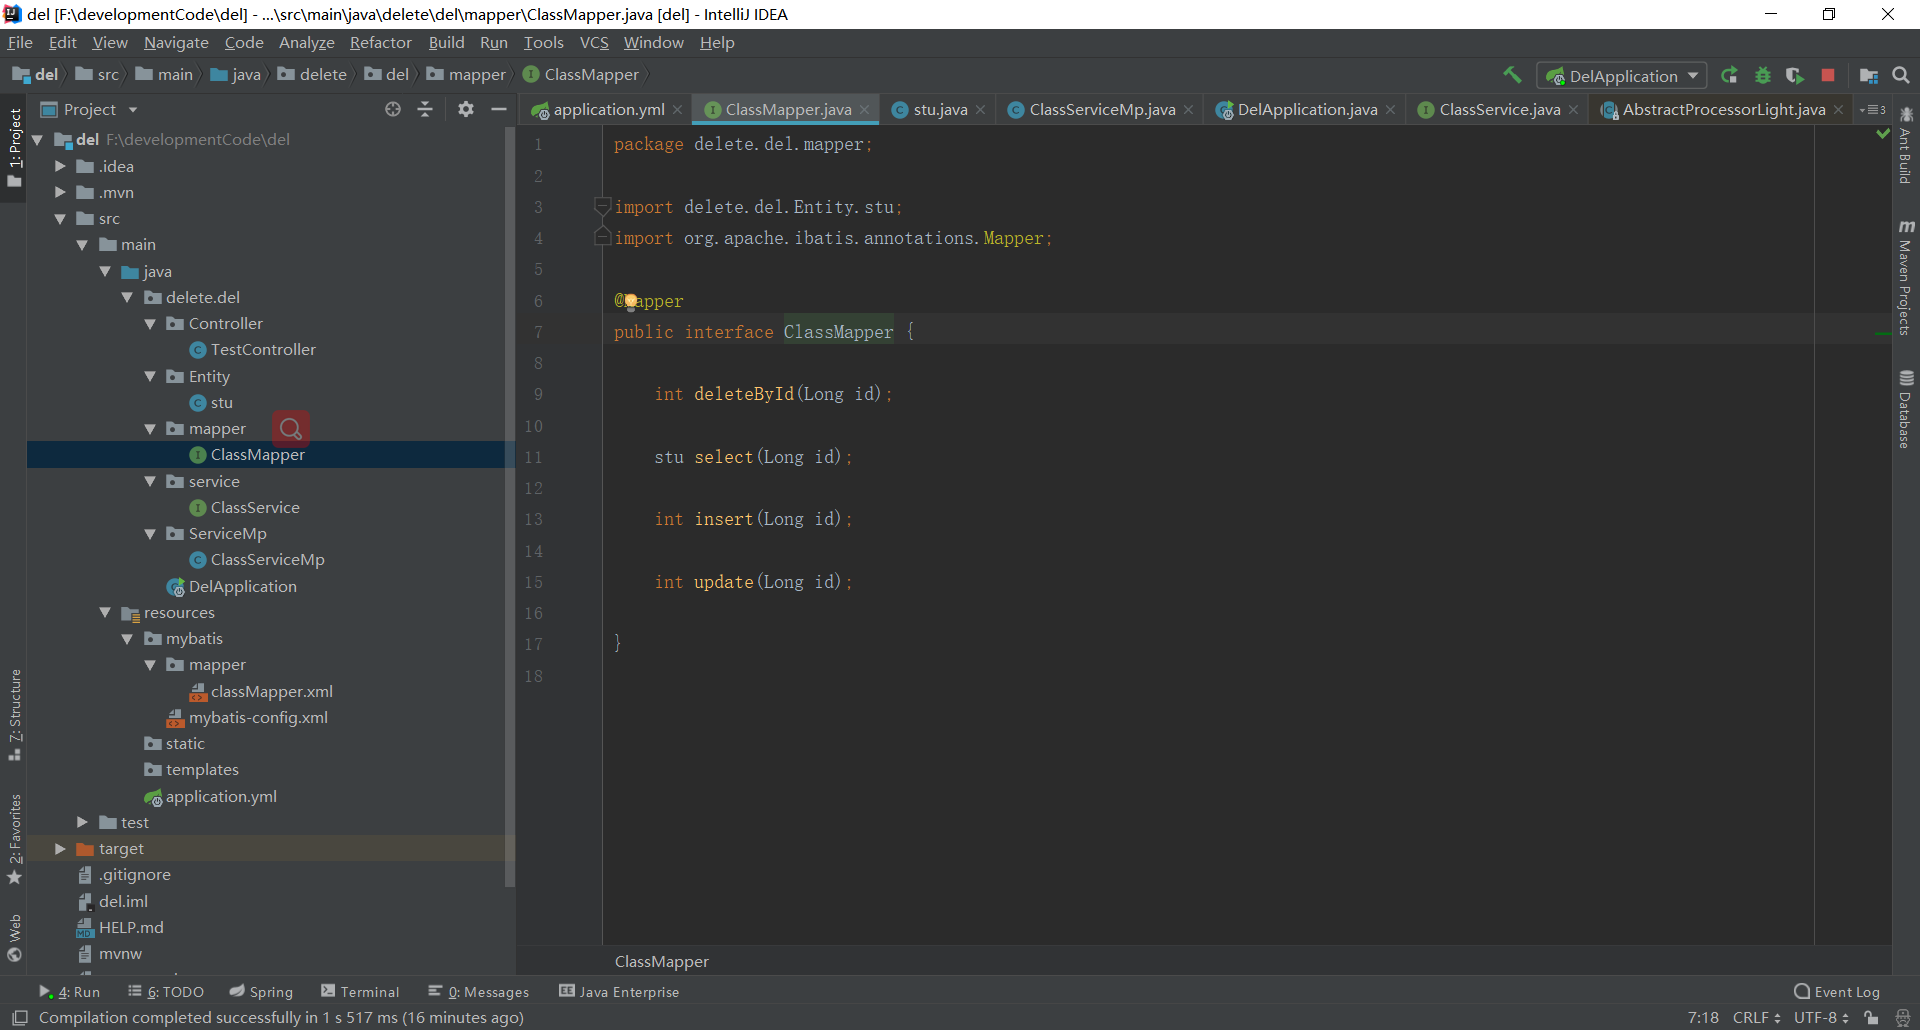1920x1030 pixels.
Task: Open the Maven Projects side panel
Action: click(x=1906, y=278)
